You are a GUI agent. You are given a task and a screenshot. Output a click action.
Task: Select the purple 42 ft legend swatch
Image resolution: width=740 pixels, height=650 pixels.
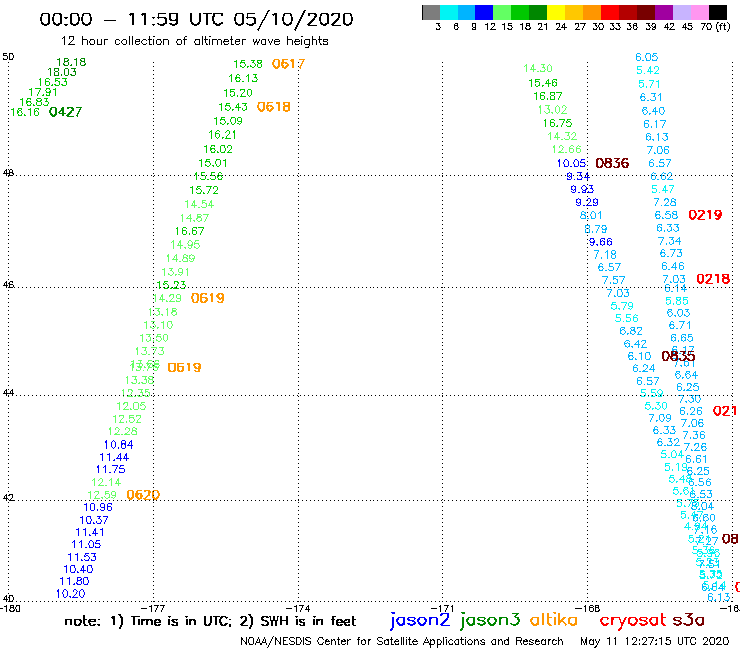pos(664,12)
